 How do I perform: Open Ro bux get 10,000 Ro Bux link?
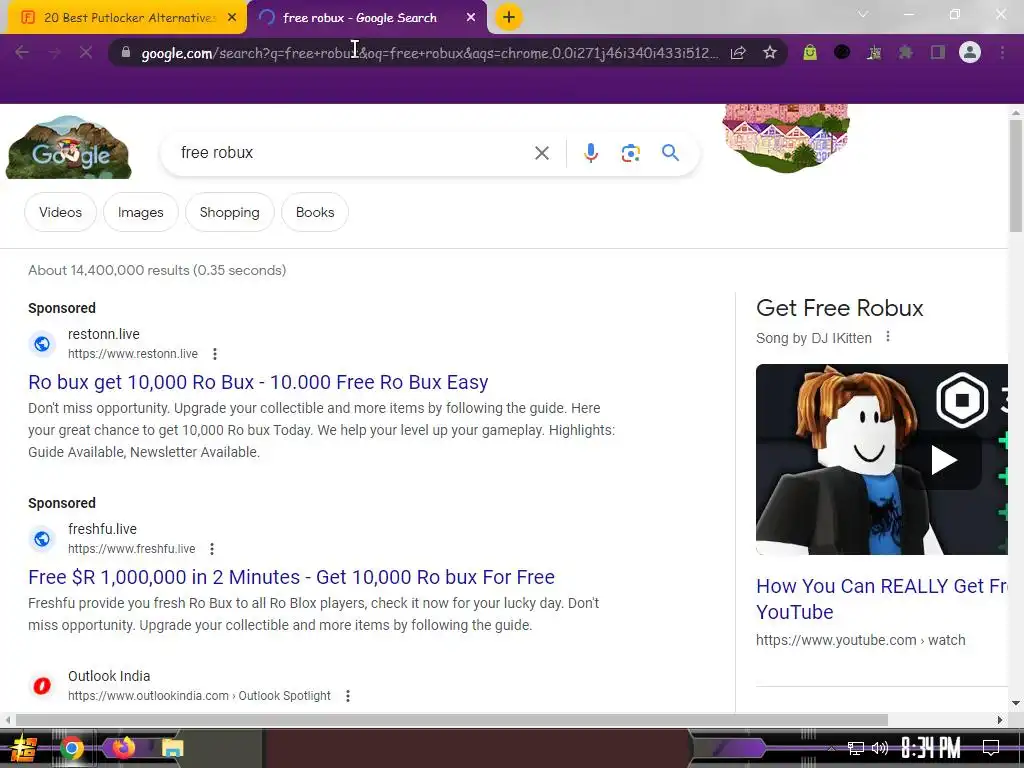tap(258, 382)
